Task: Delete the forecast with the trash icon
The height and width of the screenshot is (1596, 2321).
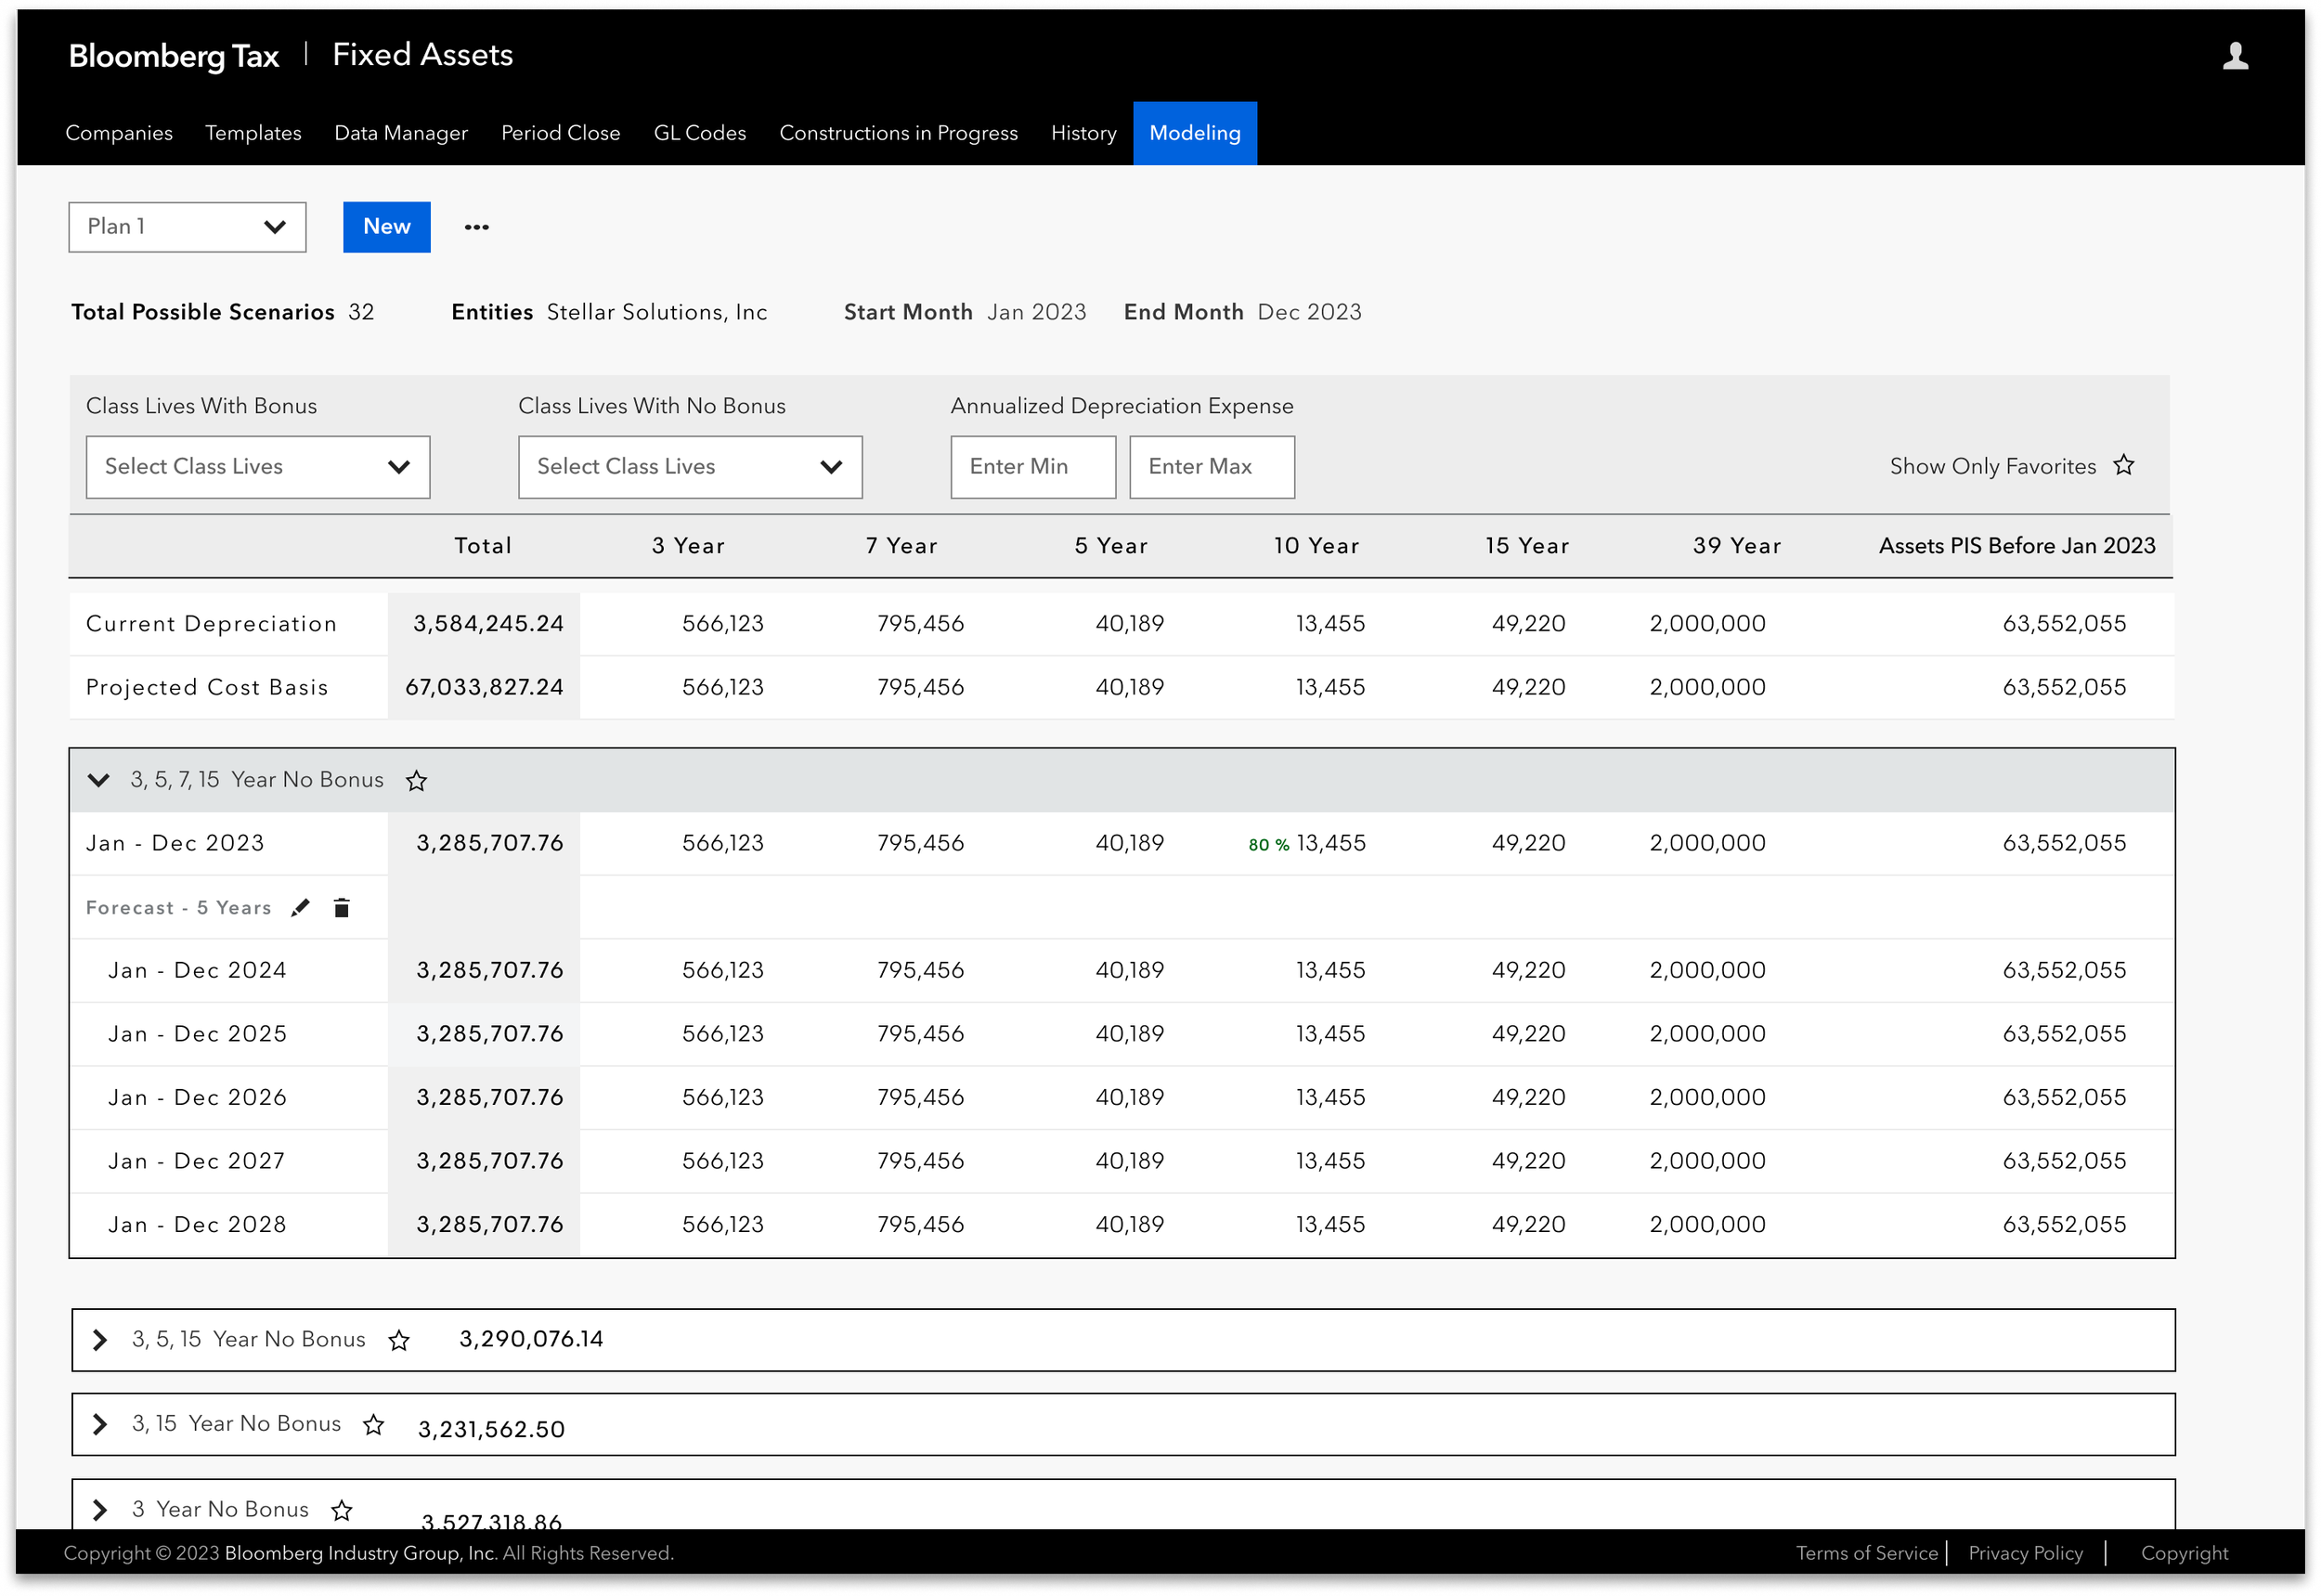Action: pyautogui.click(x=341, y=907)
